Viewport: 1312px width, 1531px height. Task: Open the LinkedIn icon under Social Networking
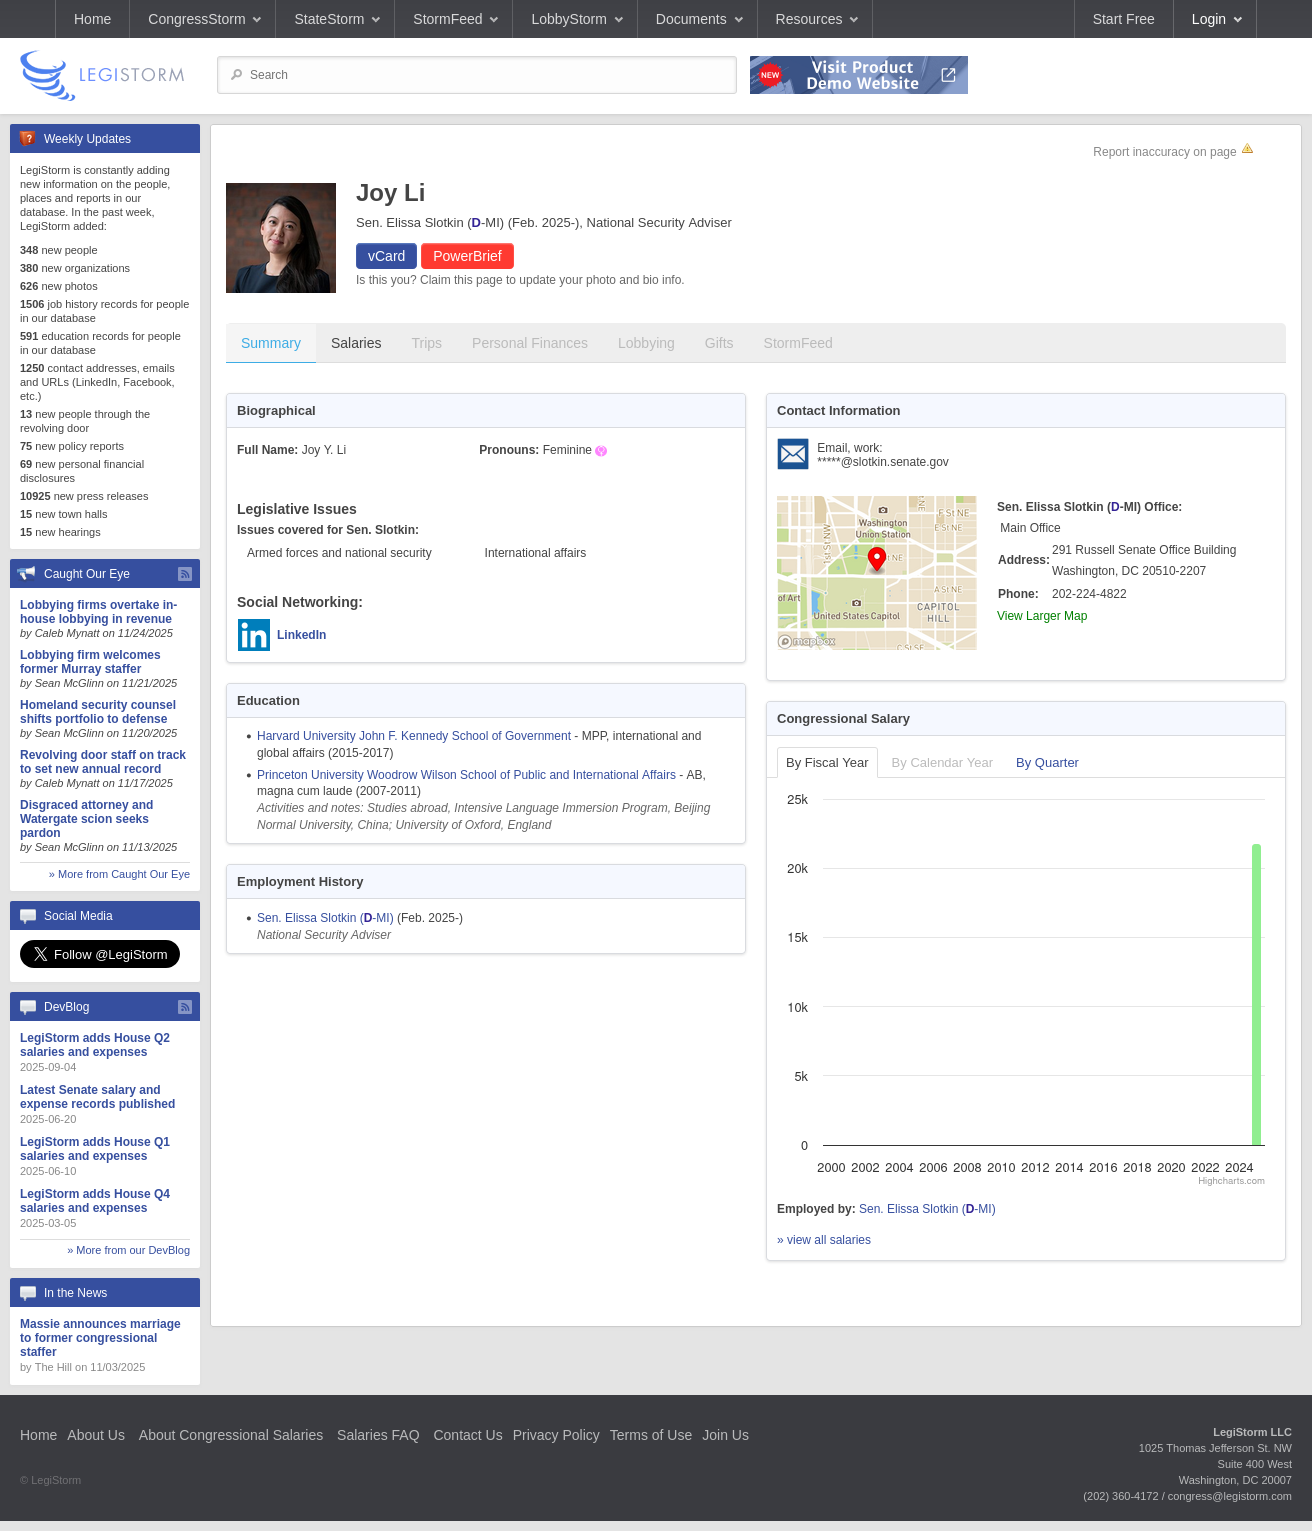(254, 635)
